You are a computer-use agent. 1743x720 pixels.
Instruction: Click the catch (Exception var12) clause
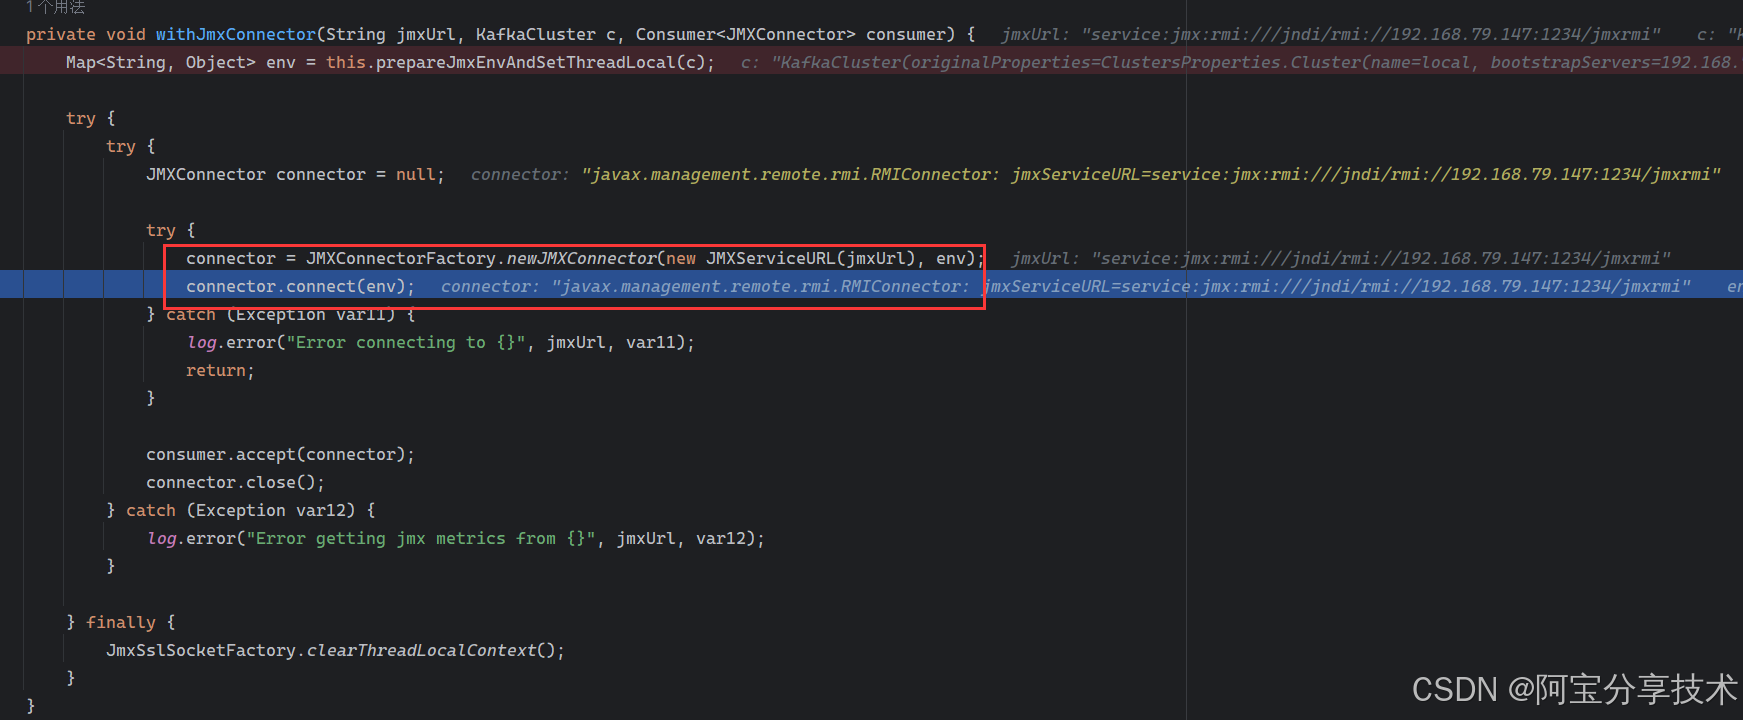[241, 510]
